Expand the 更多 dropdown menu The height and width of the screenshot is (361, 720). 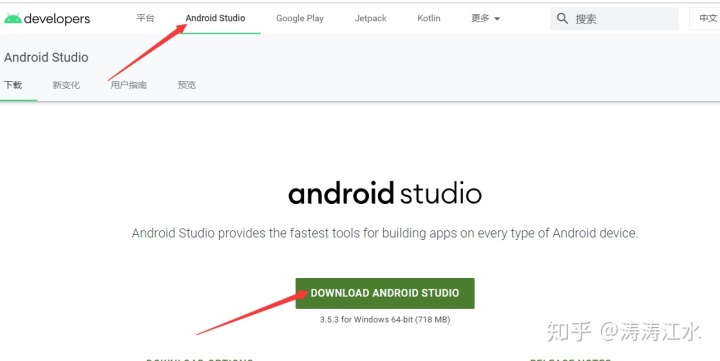click(485, 18)
